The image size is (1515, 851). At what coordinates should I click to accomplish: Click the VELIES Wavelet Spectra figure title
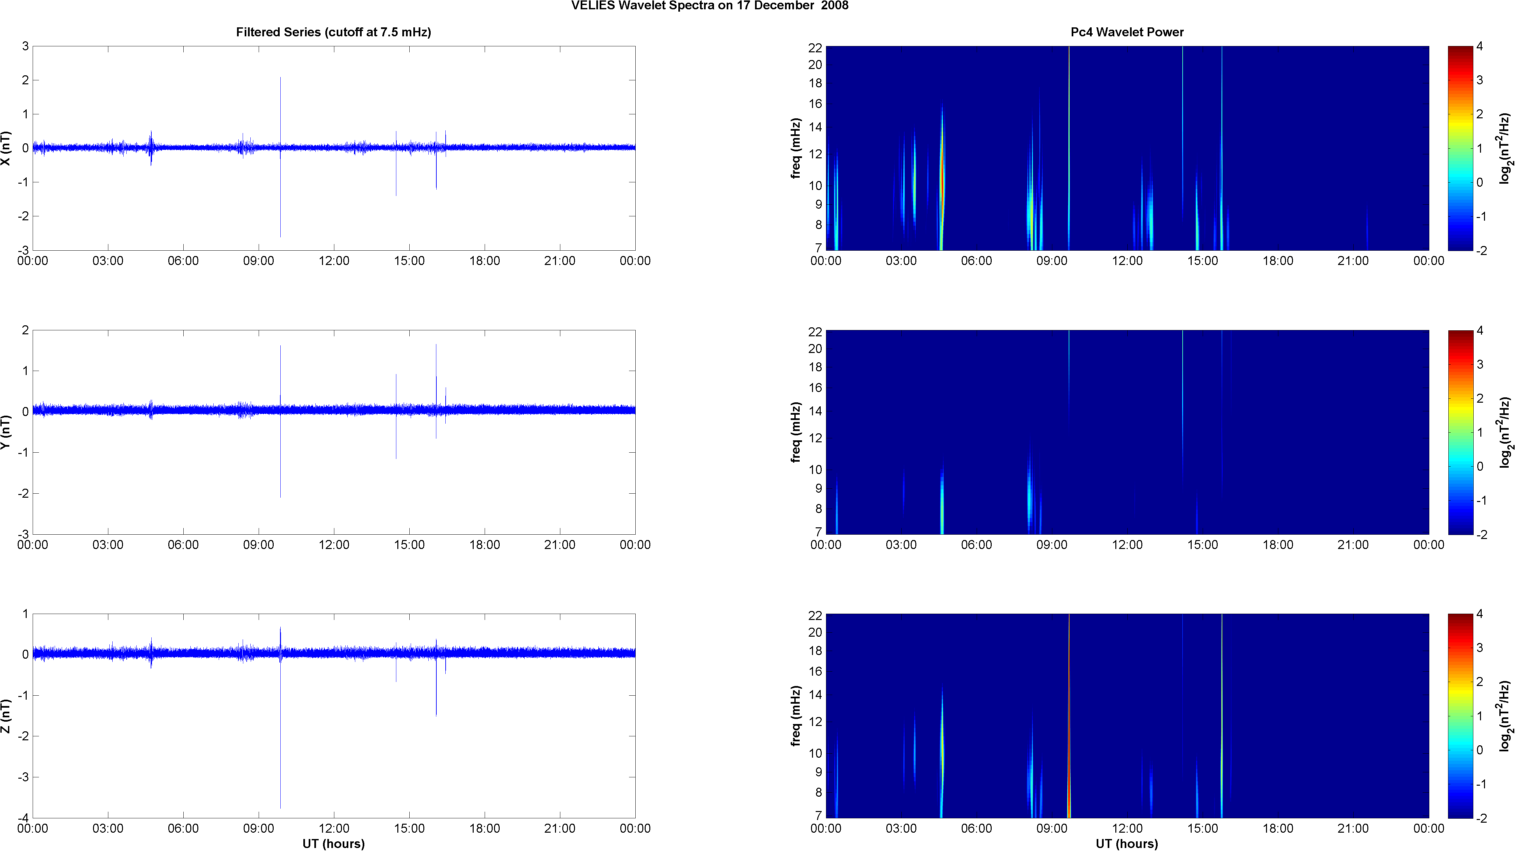709,6
